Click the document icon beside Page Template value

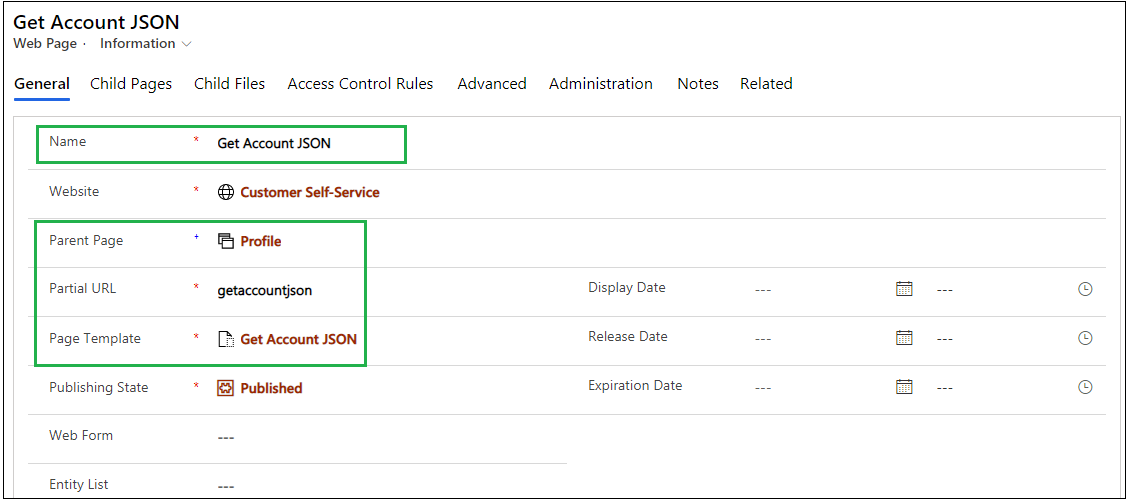pyautogui.click(x=226, y=339)
